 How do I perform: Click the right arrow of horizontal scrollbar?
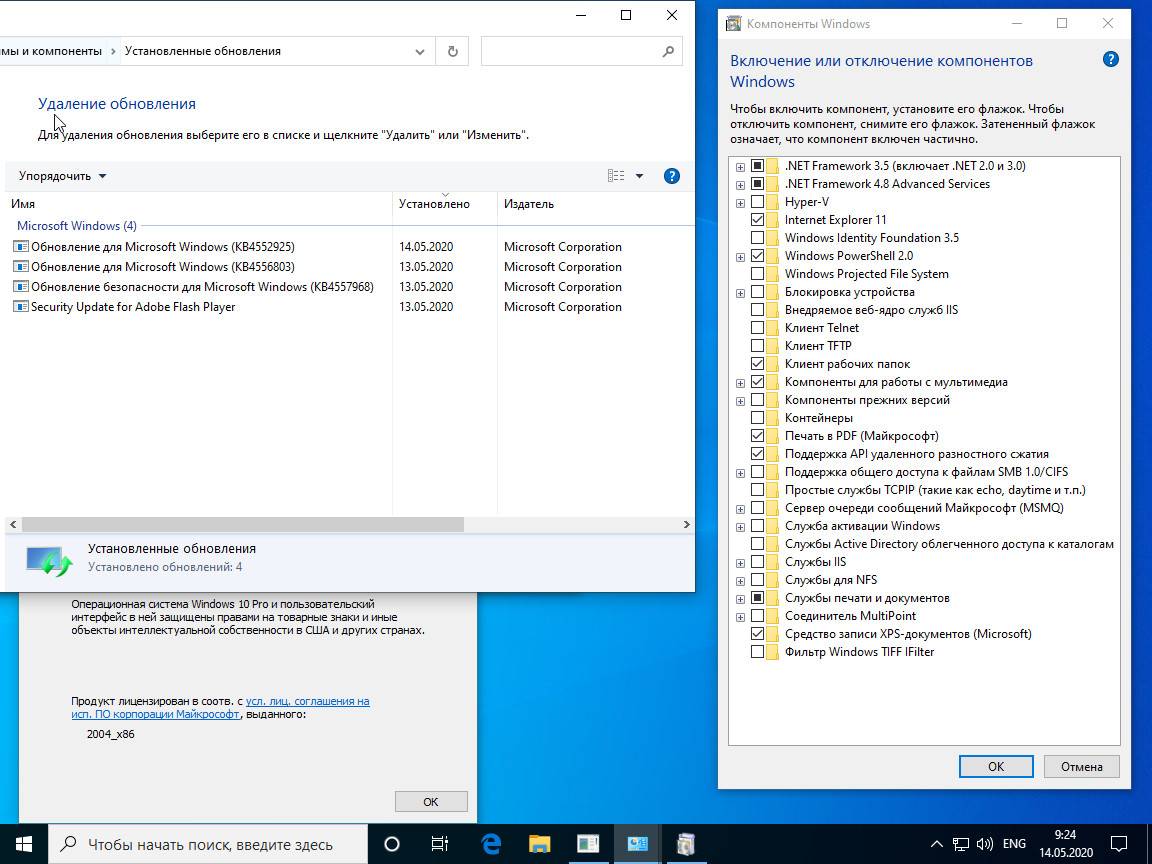687,525
